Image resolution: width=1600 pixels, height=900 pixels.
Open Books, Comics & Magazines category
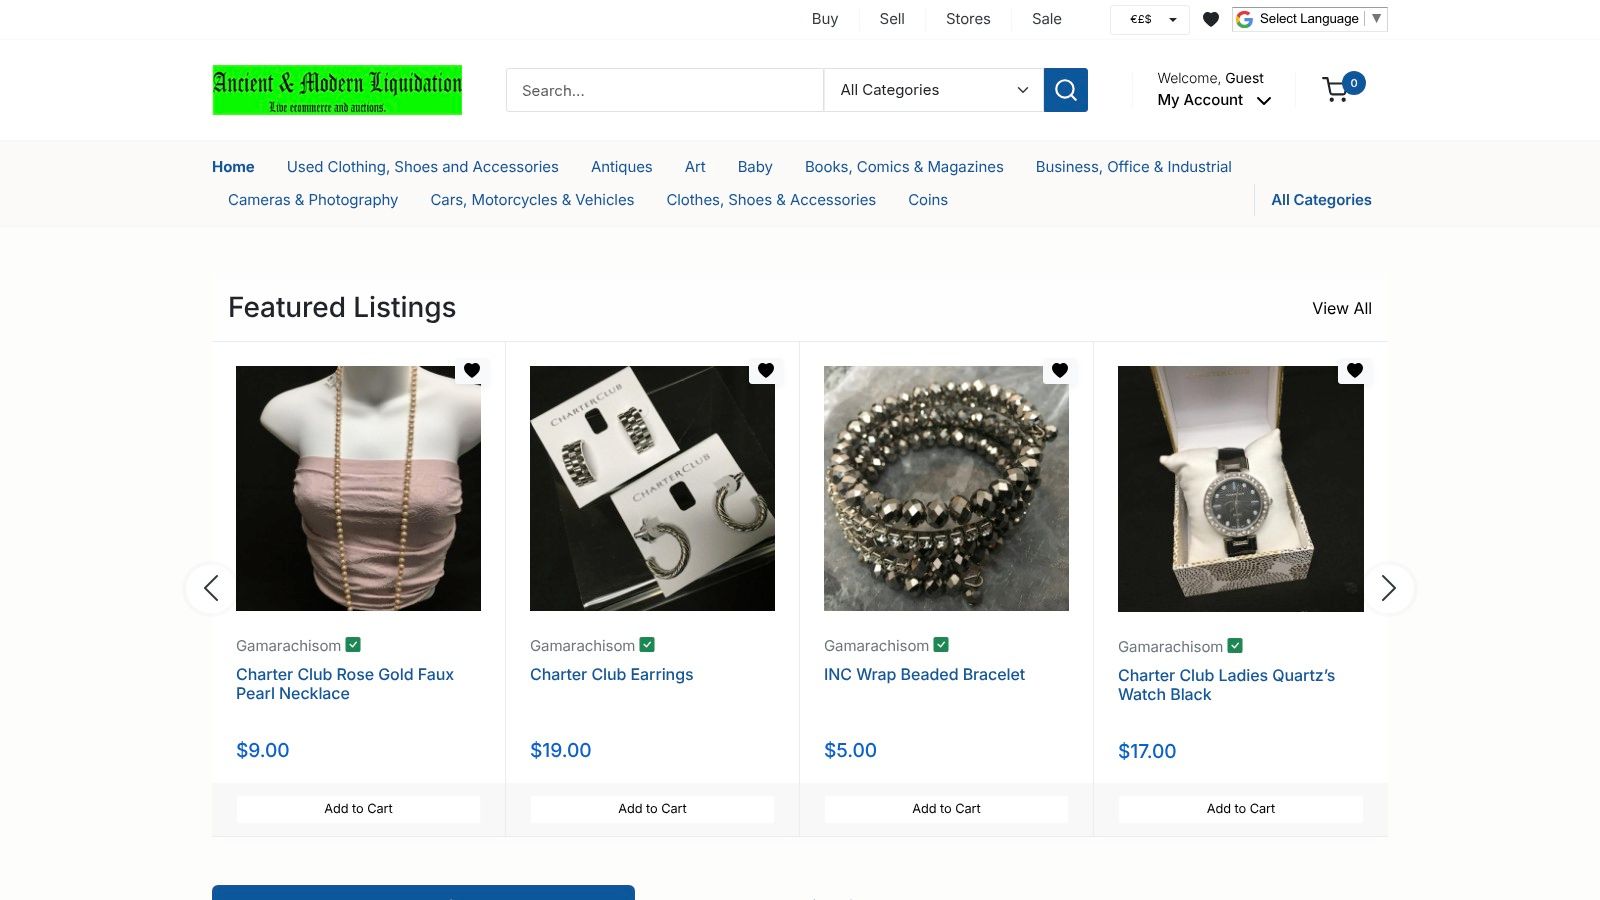[x=904, y=167]
